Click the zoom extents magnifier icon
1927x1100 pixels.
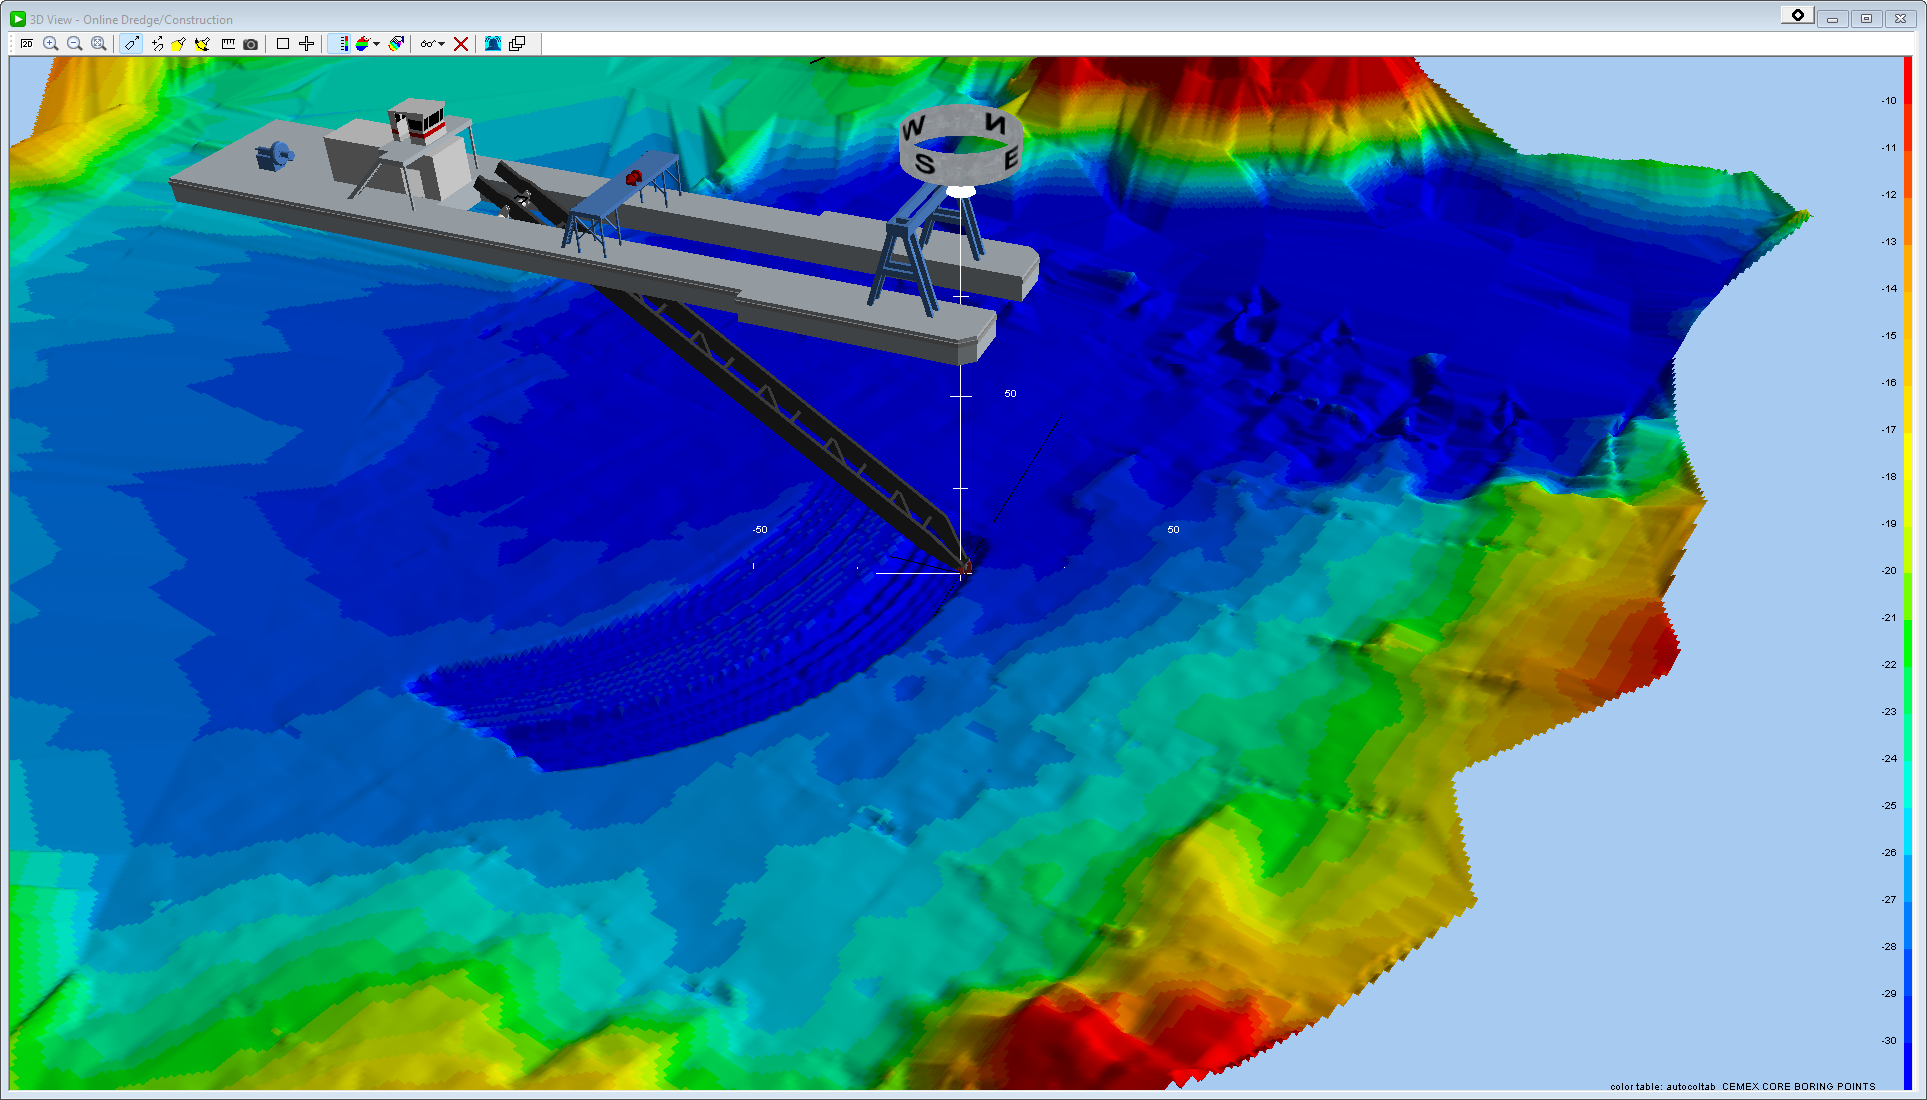point(99,44)
